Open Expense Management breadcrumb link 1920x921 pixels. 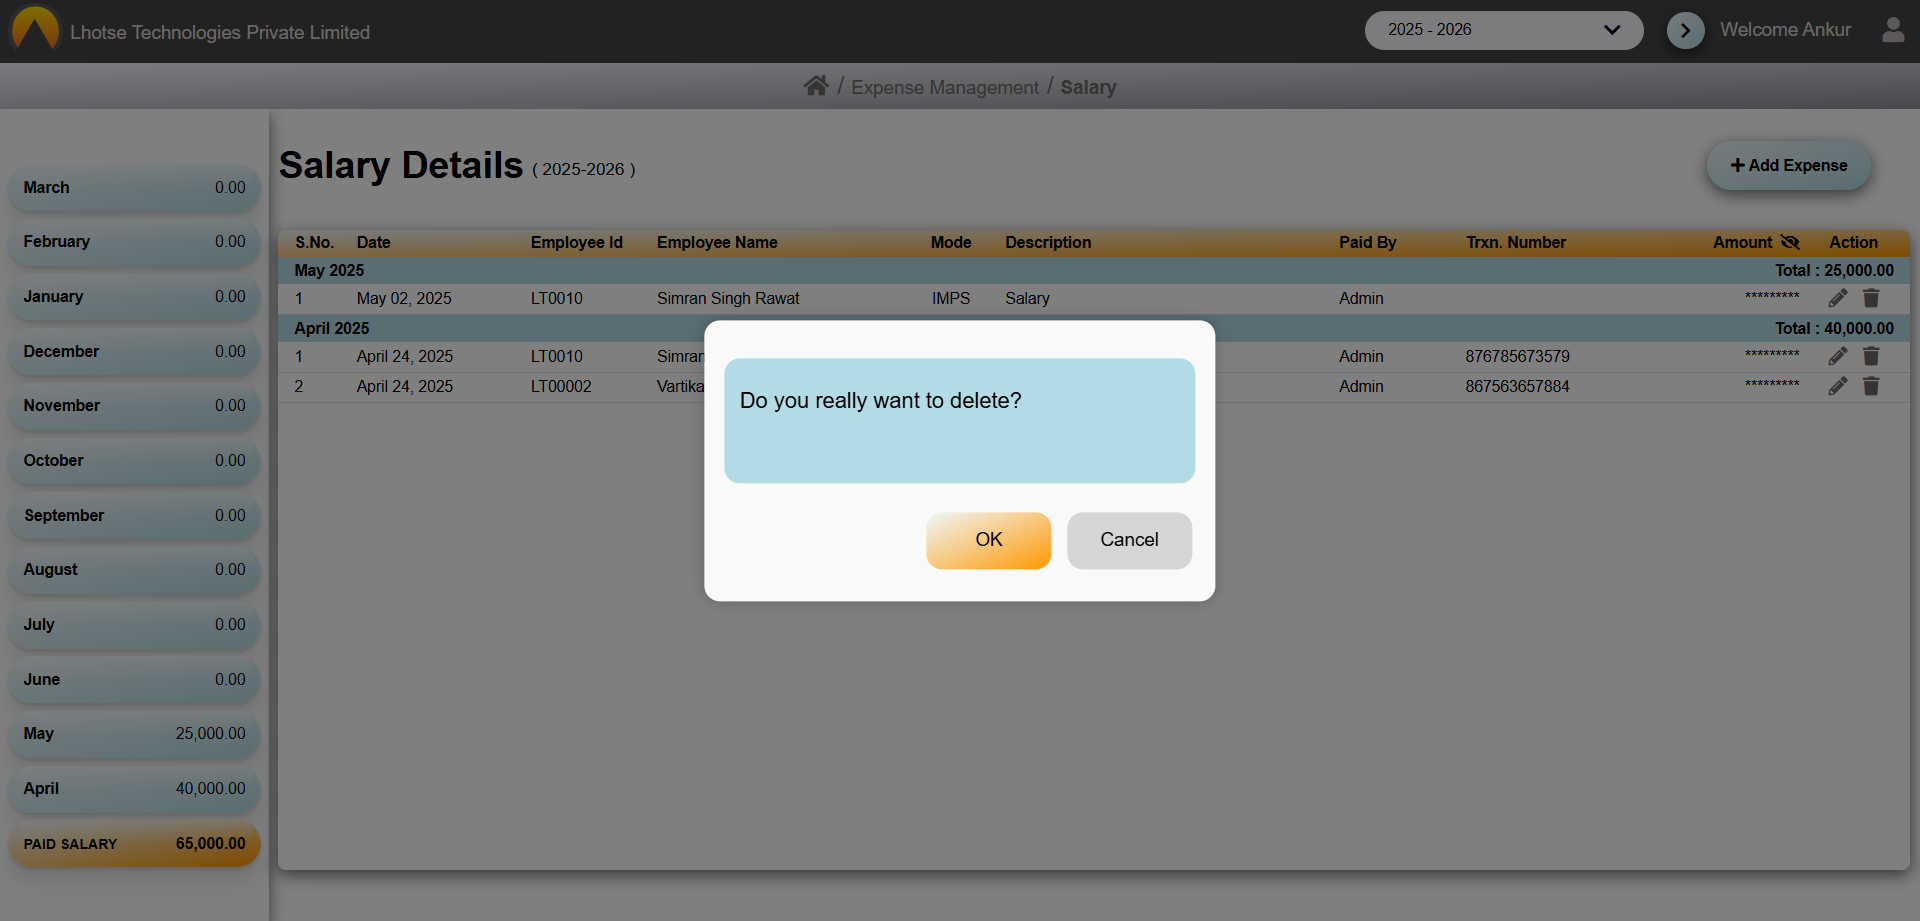945,87
